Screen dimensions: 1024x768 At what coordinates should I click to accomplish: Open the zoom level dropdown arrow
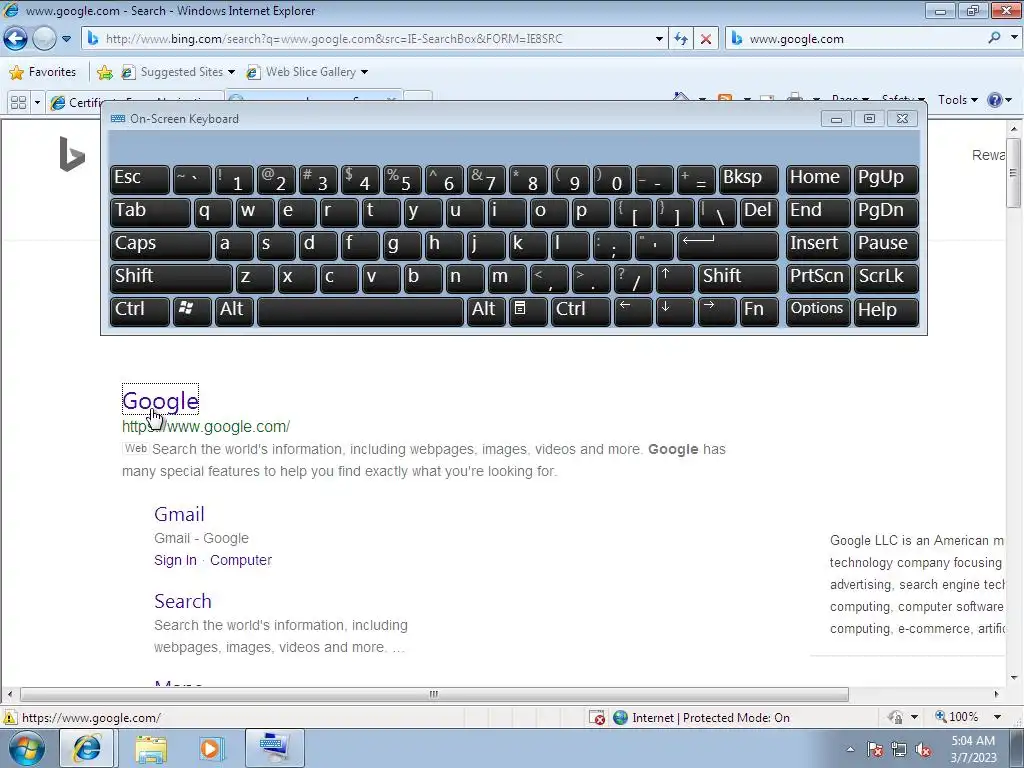(997, 717)
